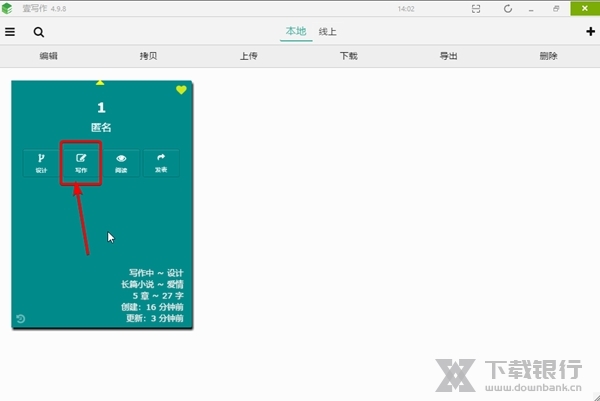Click the 拷贝 button
600x401 pixels.
click(x=149, y=57)
